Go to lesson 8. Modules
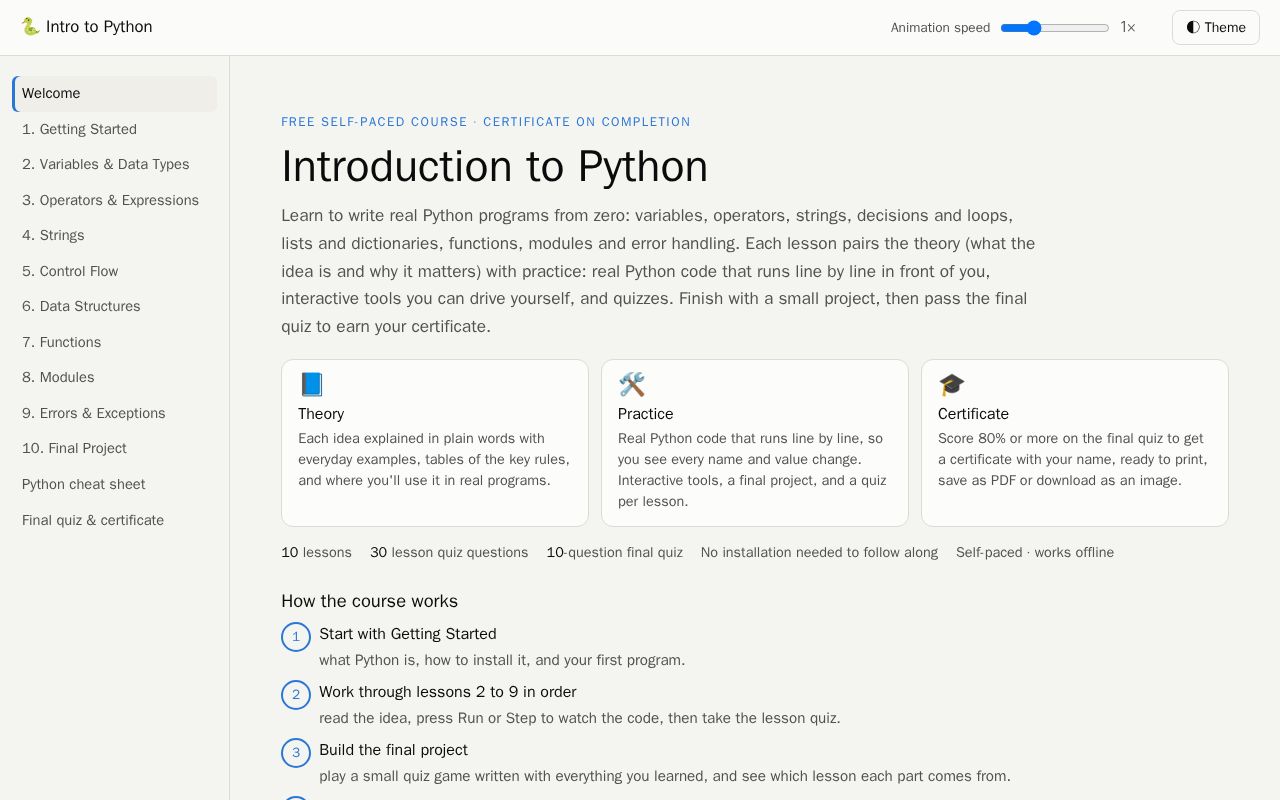 click(114, 377)
